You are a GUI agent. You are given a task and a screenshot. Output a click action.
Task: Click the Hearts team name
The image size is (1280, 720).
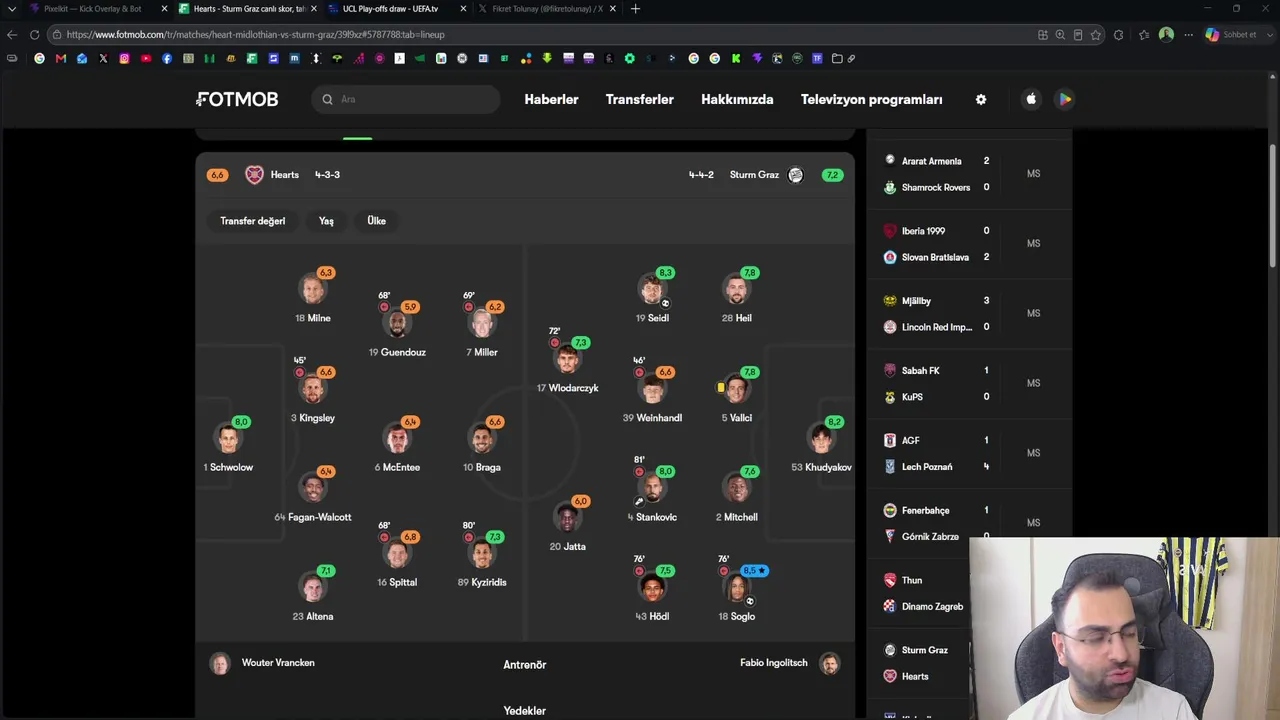(285, 175)
